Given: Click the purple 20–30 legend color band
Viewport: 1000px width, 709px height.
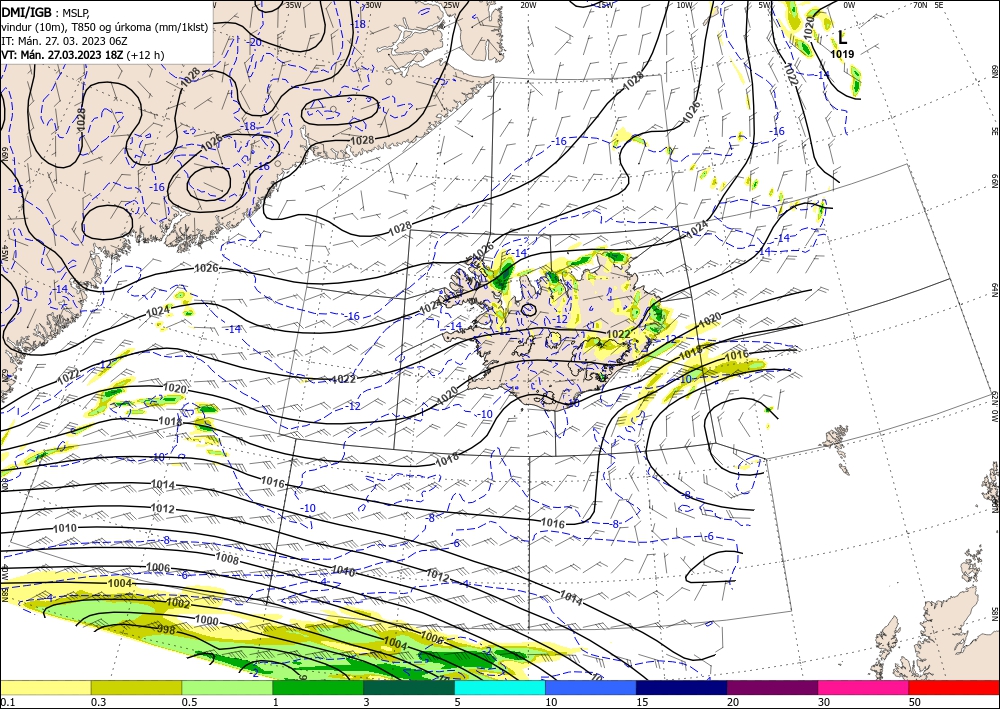Looking at the screenshot, I should [772, 687].
